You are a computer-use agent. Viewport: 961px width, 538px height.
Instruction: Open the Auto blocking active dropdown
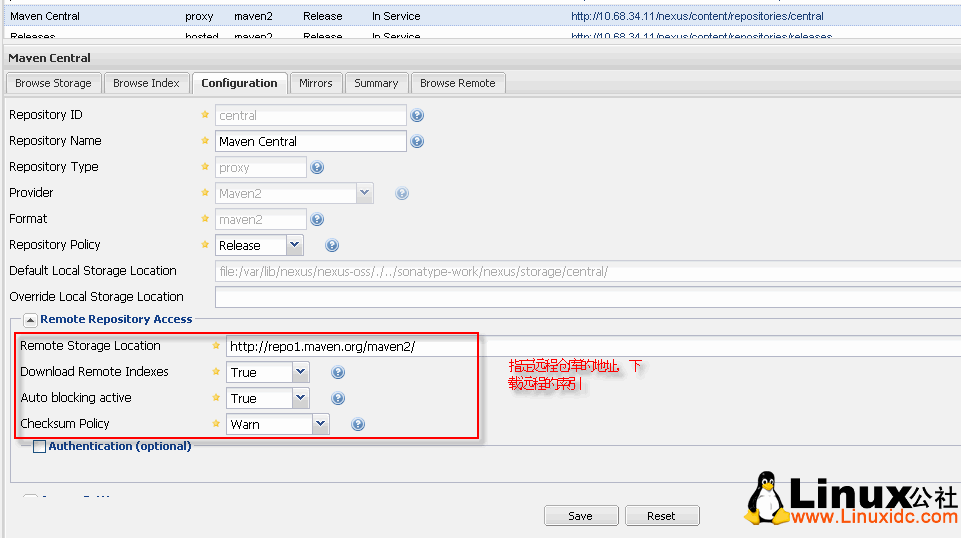pyautogui.click(x=300, y=398)
